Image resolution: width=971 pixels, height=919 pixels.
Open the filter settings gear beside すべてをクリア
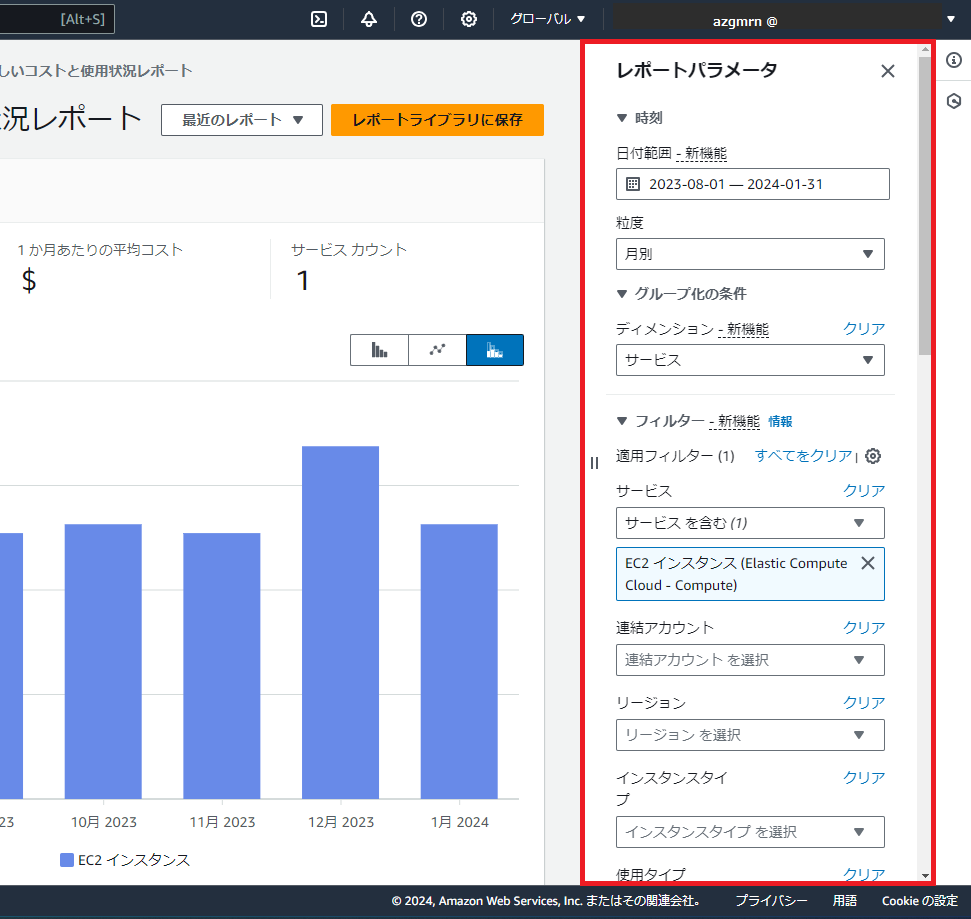click(x=872, y=456)
